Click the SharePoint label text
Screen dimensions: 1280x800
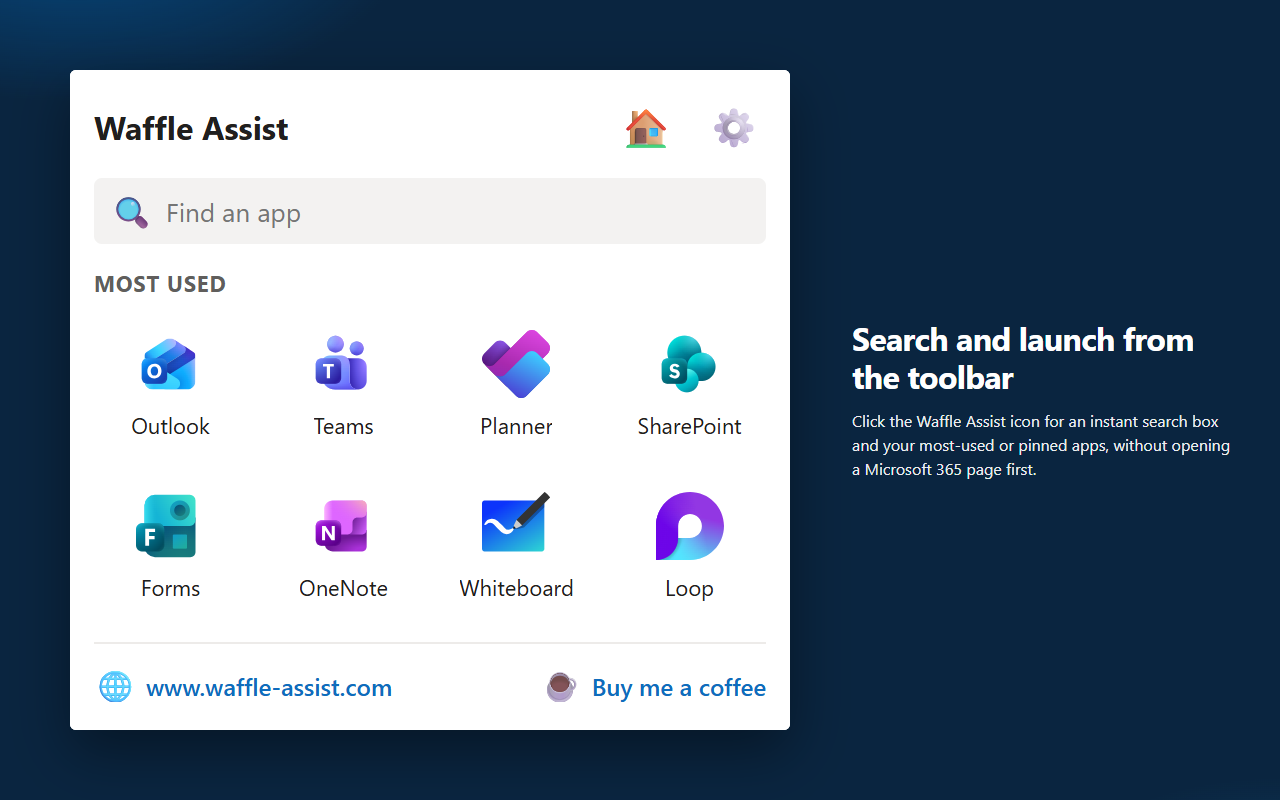point(689,426)
